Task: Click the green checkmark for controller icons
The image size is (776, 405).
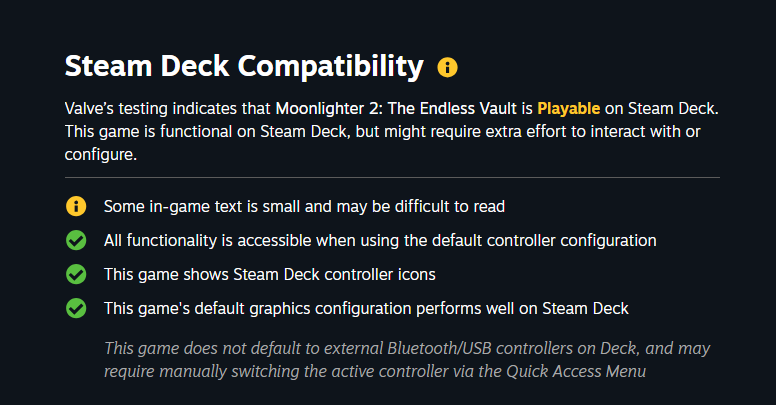Action: [x=76, y=274]
